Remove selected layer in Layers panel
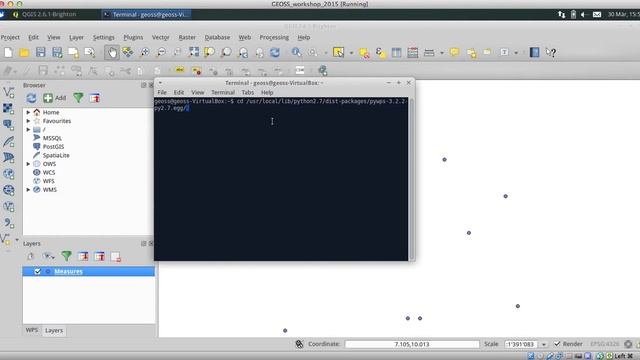 pyautogui.click(x=116, y=256)
